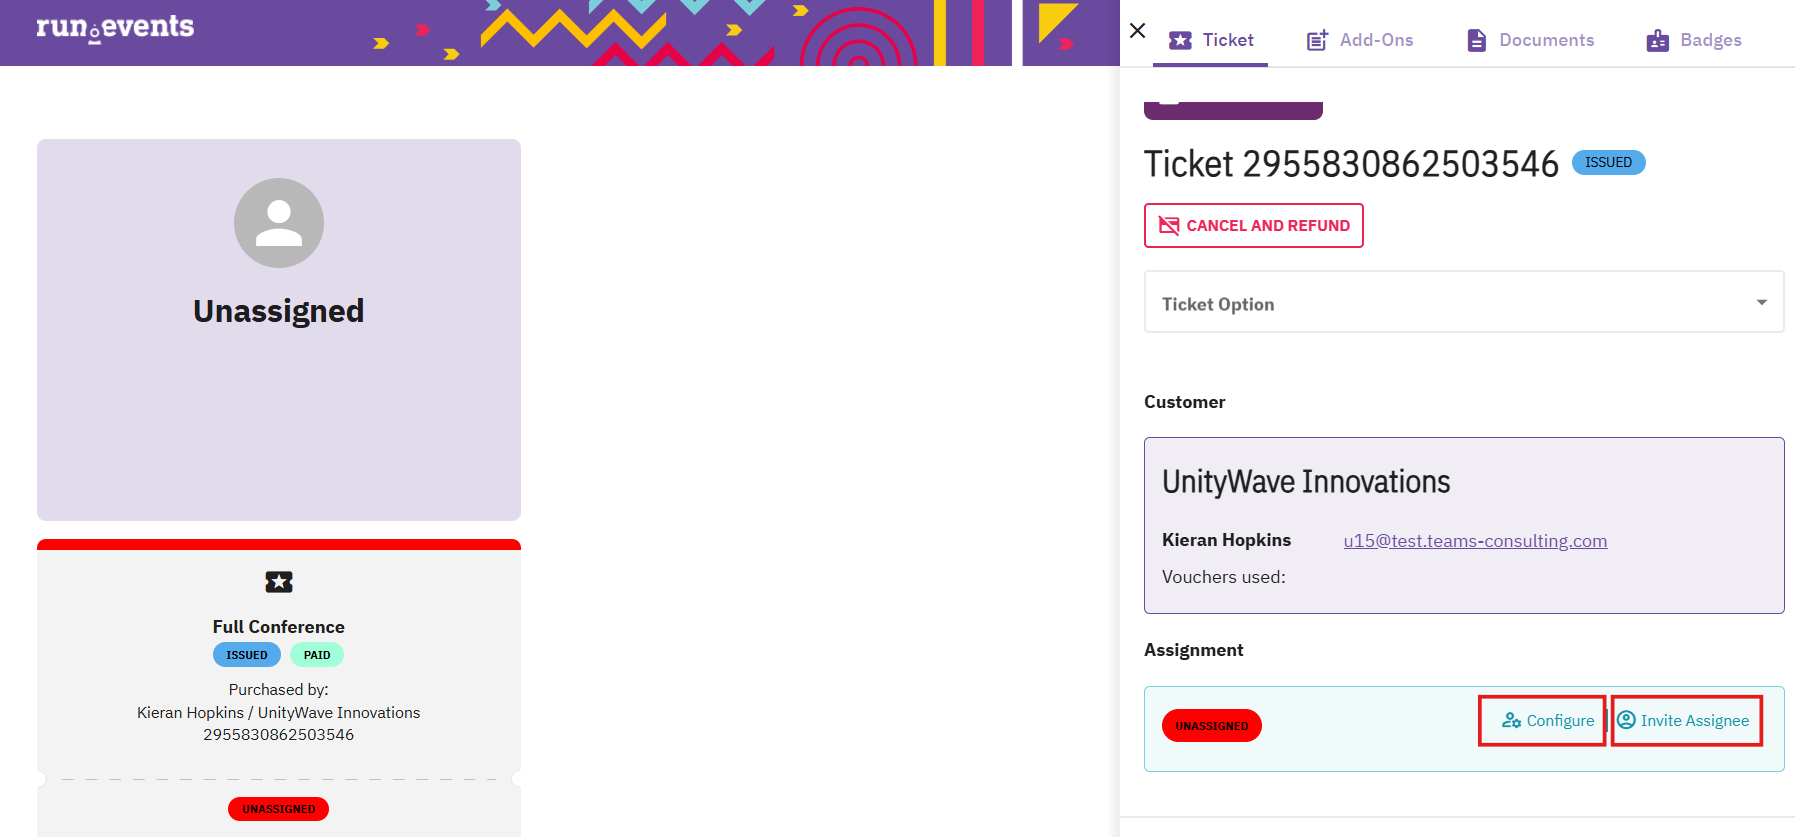Click the Add-Ons tab icon

pyautogui.click(x=1317, y=40)
